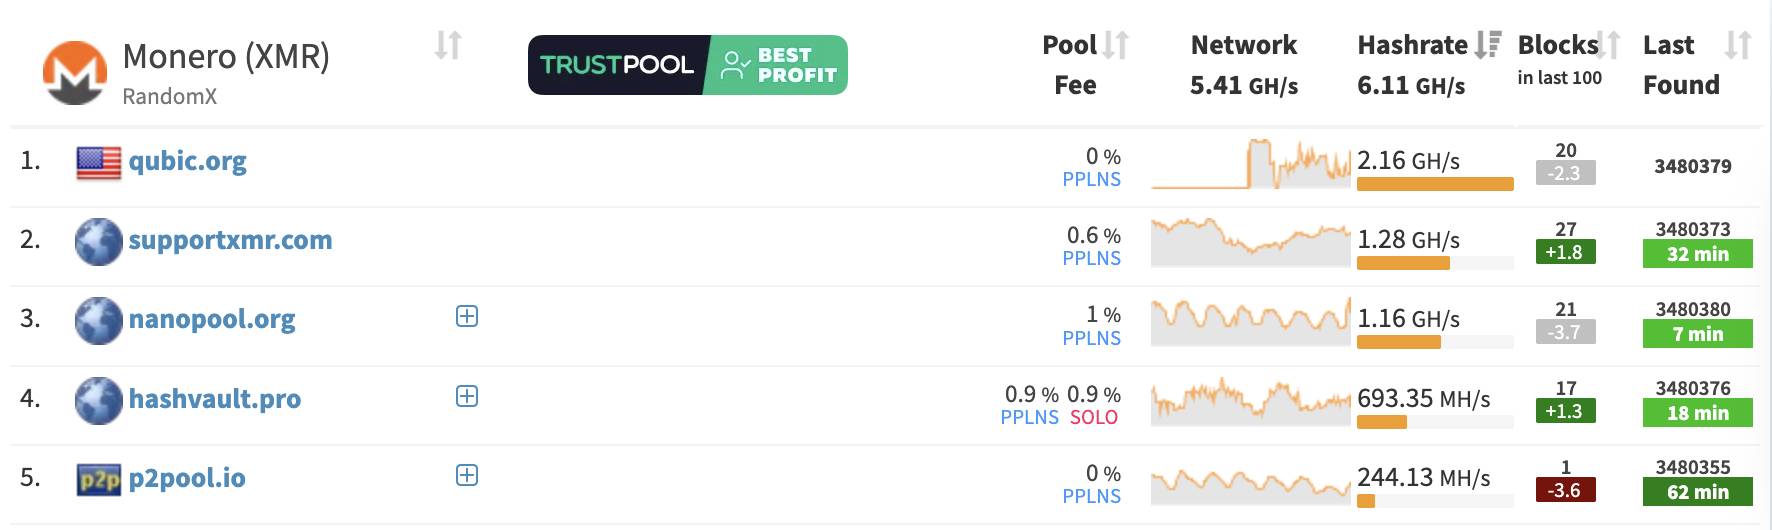
Task: Expand hashvault.pro details with plus icon
Action: click(467, 396)
